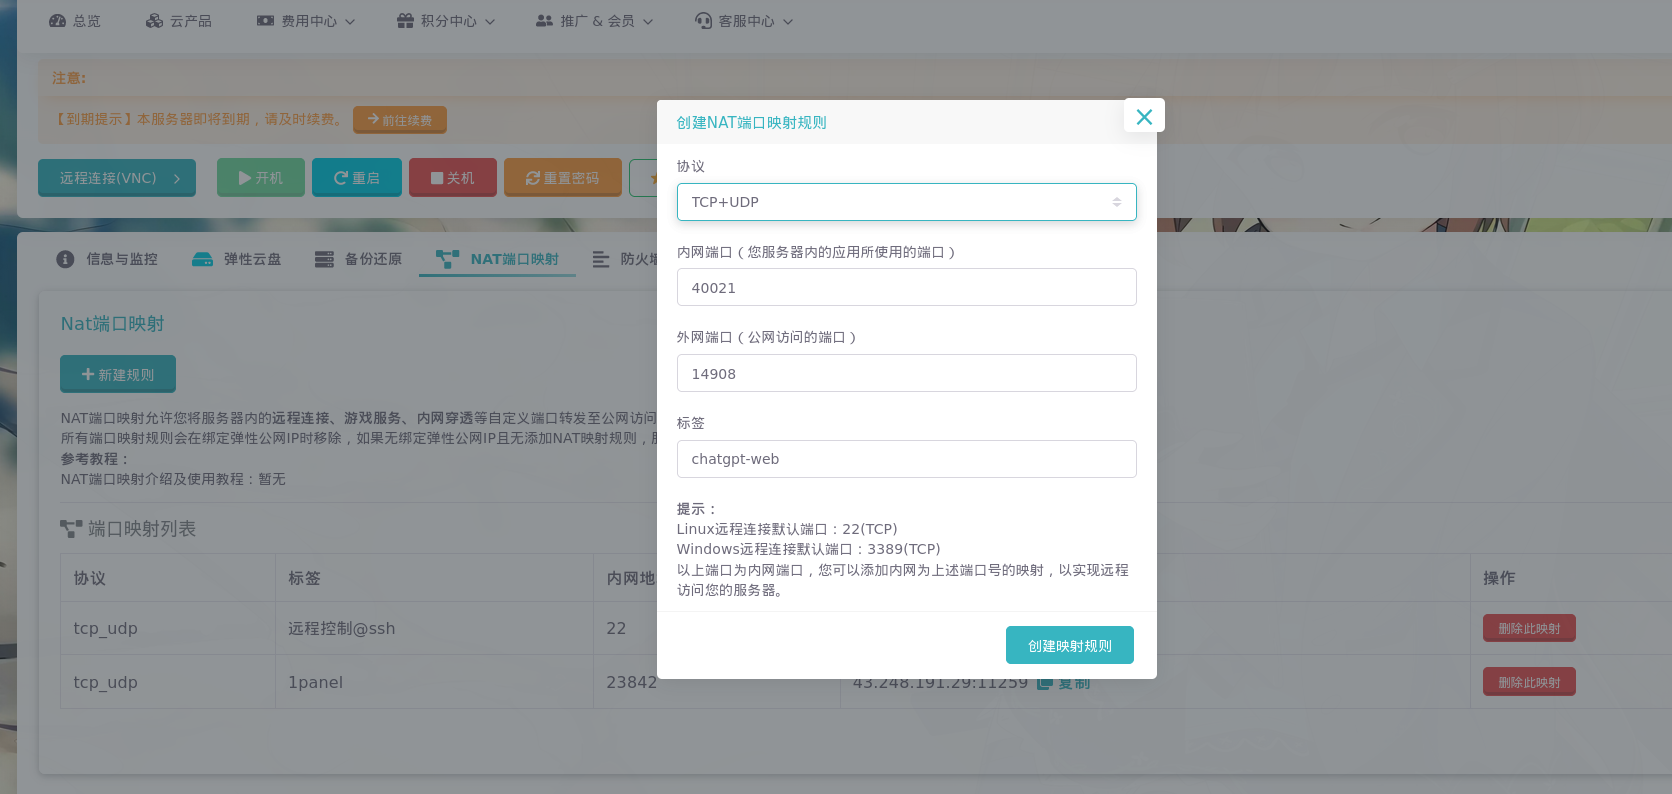Click the 推广 & 会员 users icon
1672x794 pixels.
[544, 21]
